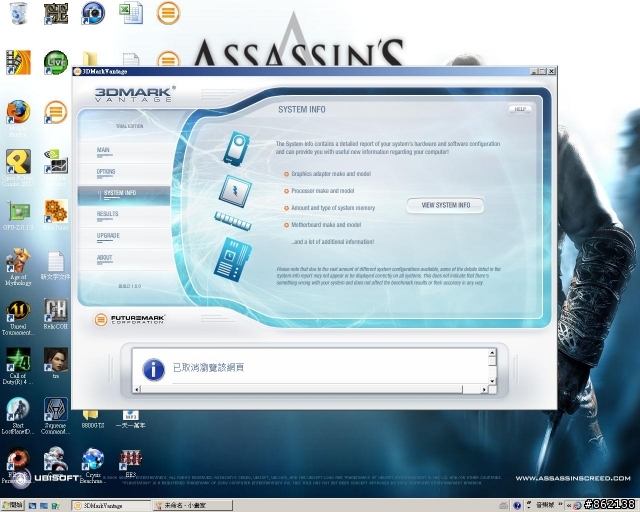The width and height of the screenshot is (640, 512).
Task: Click the message box scroll up arrow
Action: coord(492,352)
